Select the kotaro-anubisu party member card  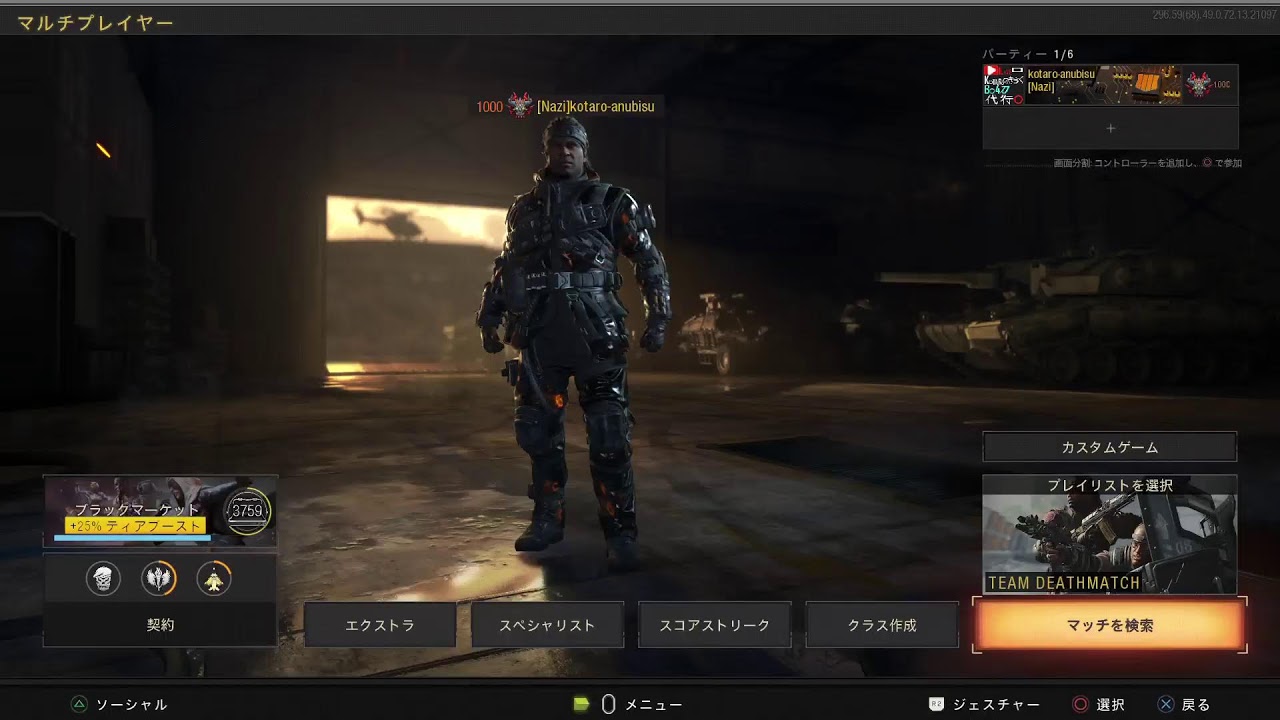pos(1110,85)
